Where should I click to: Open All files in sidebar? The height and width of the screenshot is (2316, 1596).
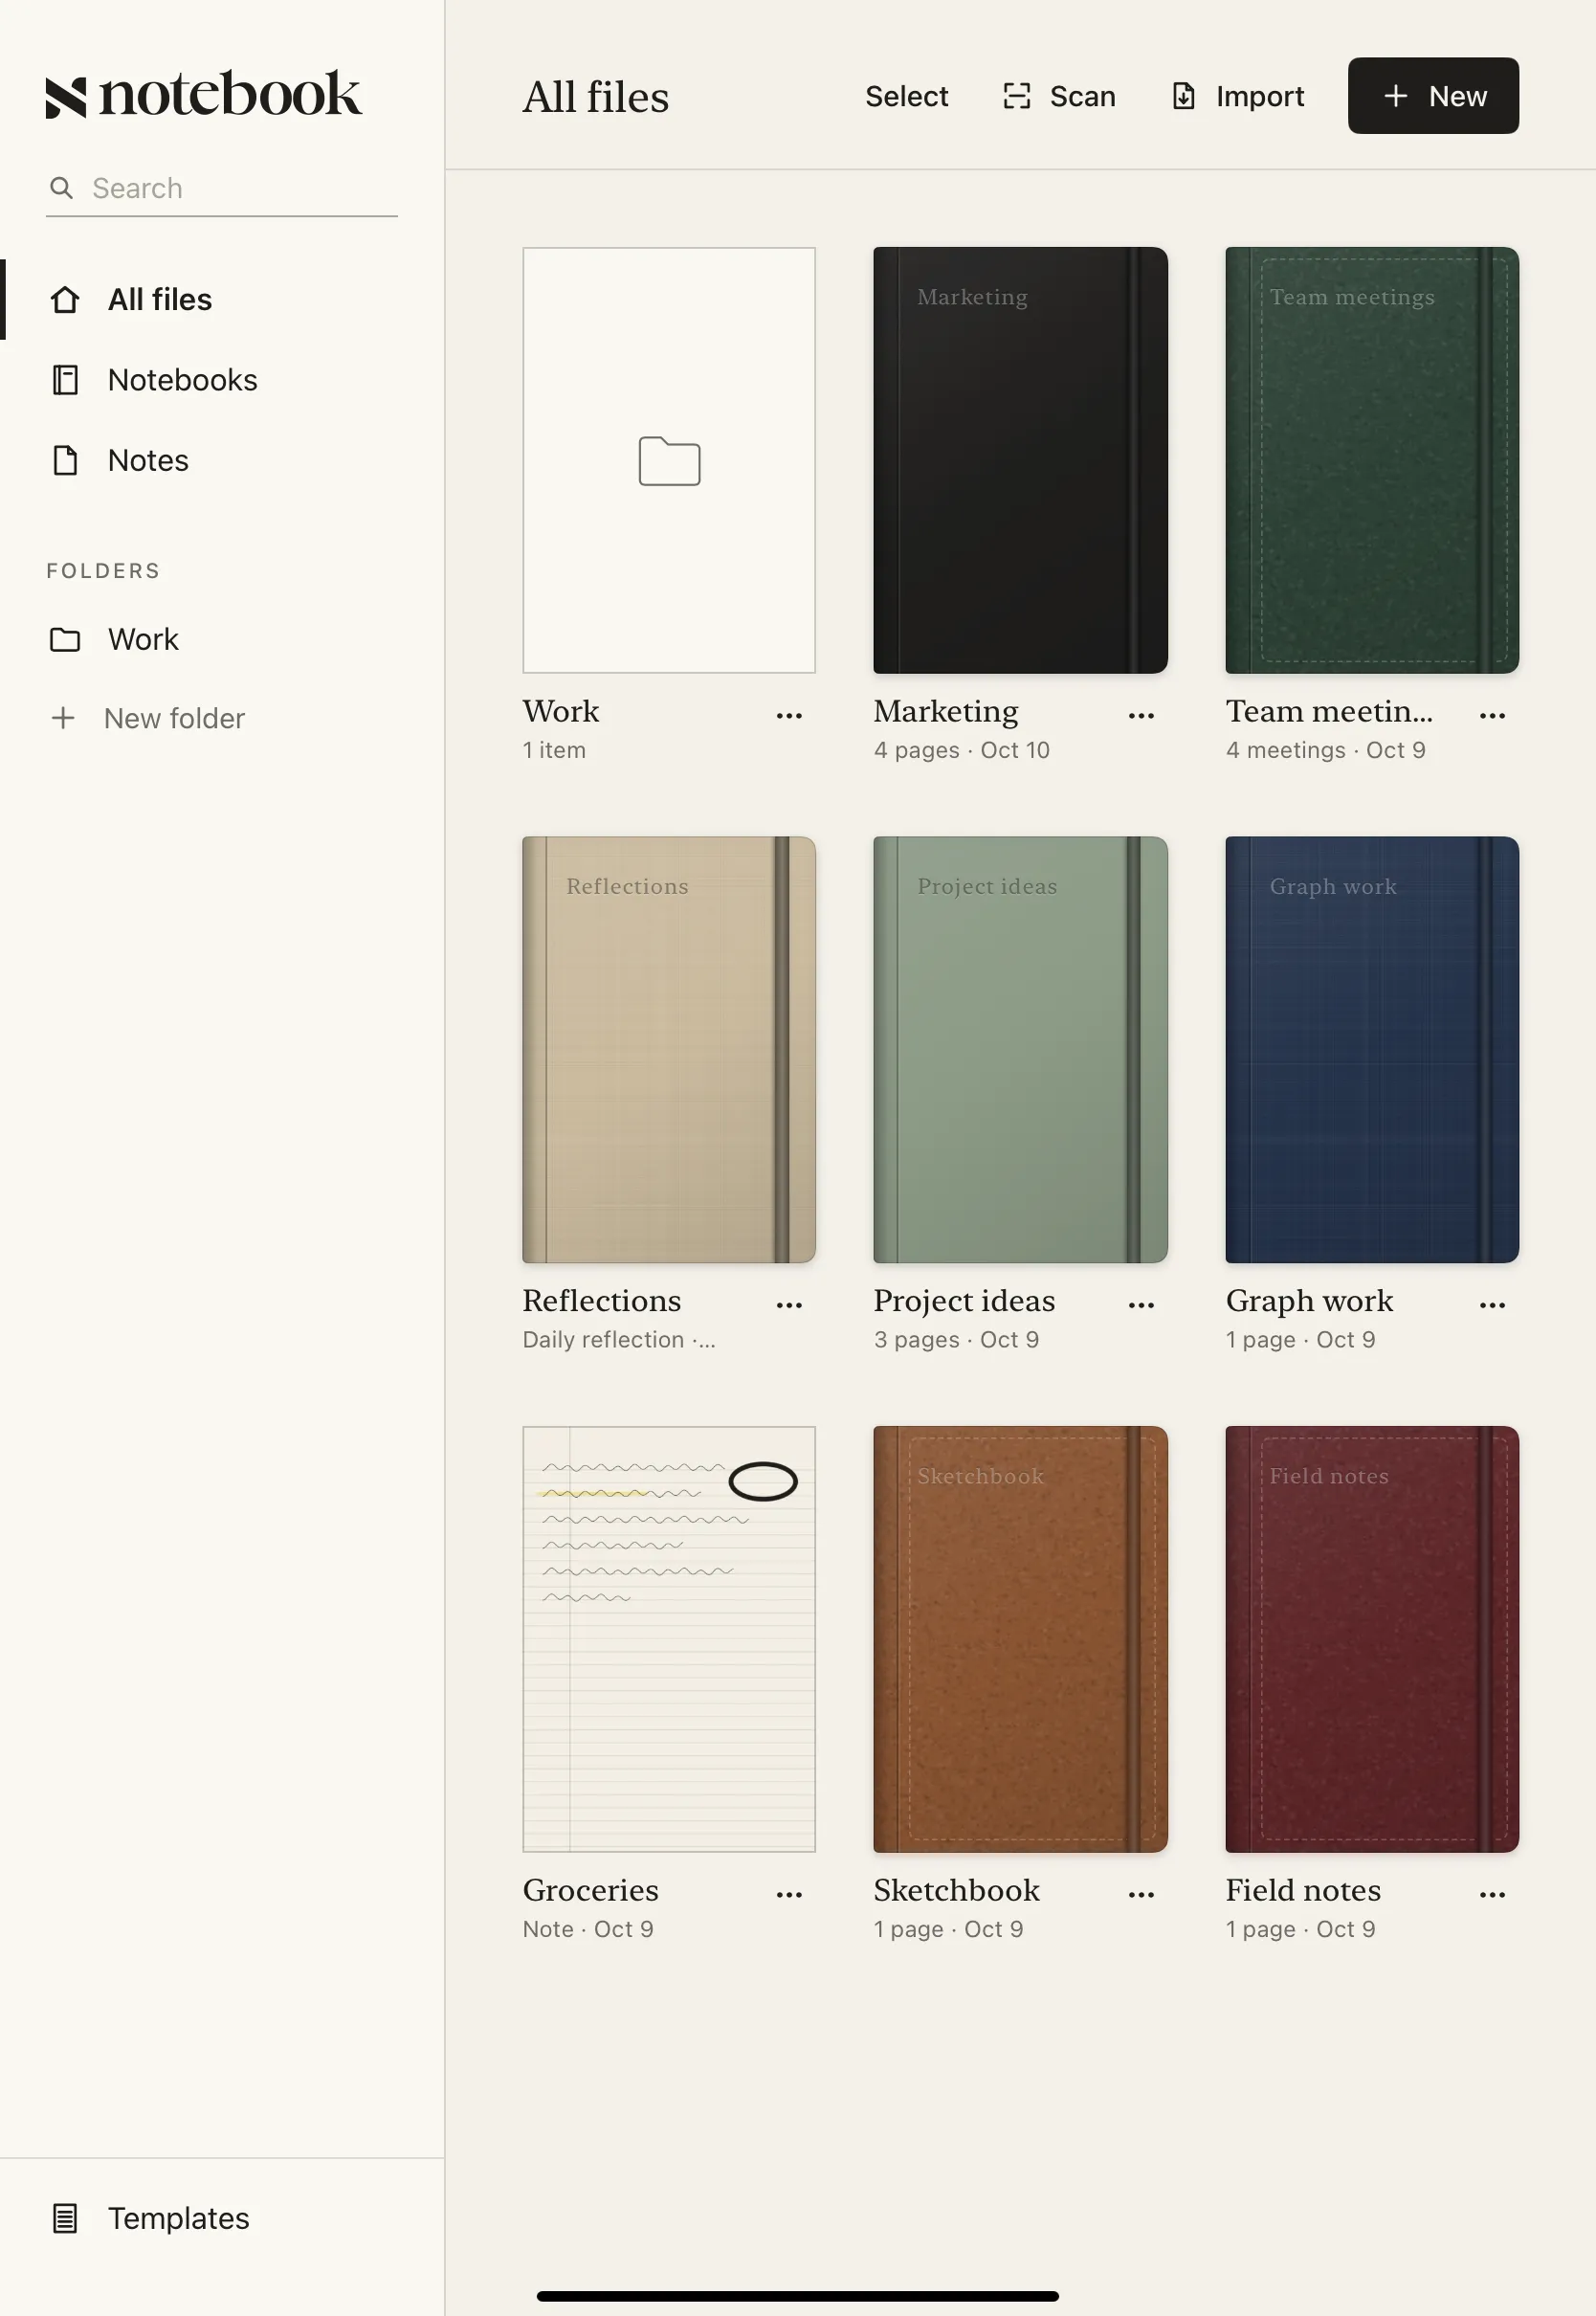click(x=223, y=299)
